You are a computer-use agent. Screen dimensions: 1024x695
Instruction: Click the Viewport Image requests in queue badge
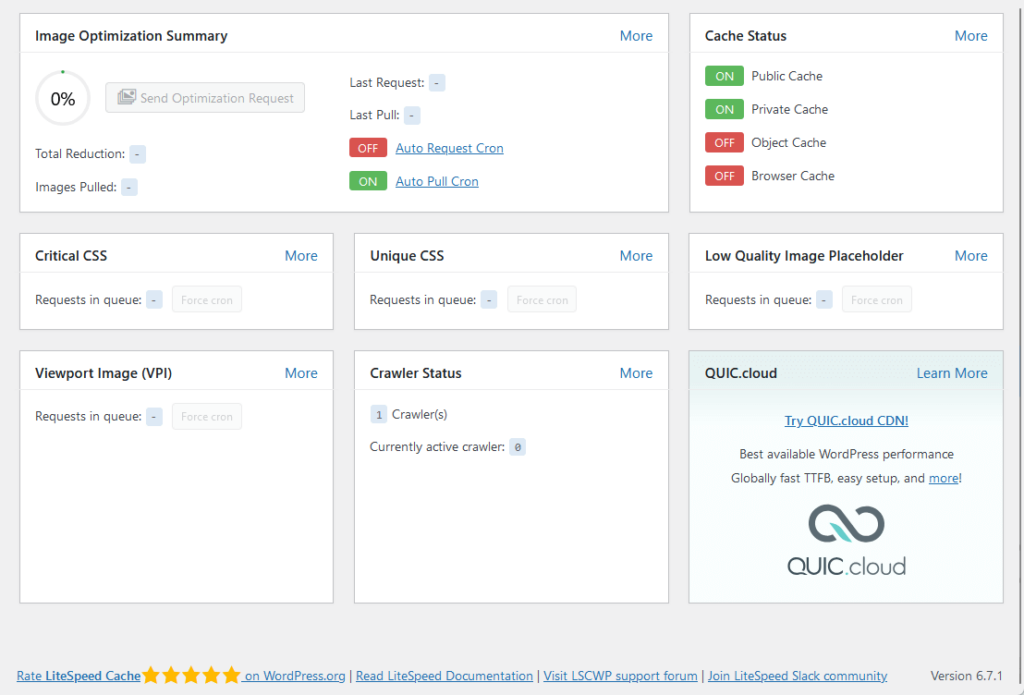[154, 417]
